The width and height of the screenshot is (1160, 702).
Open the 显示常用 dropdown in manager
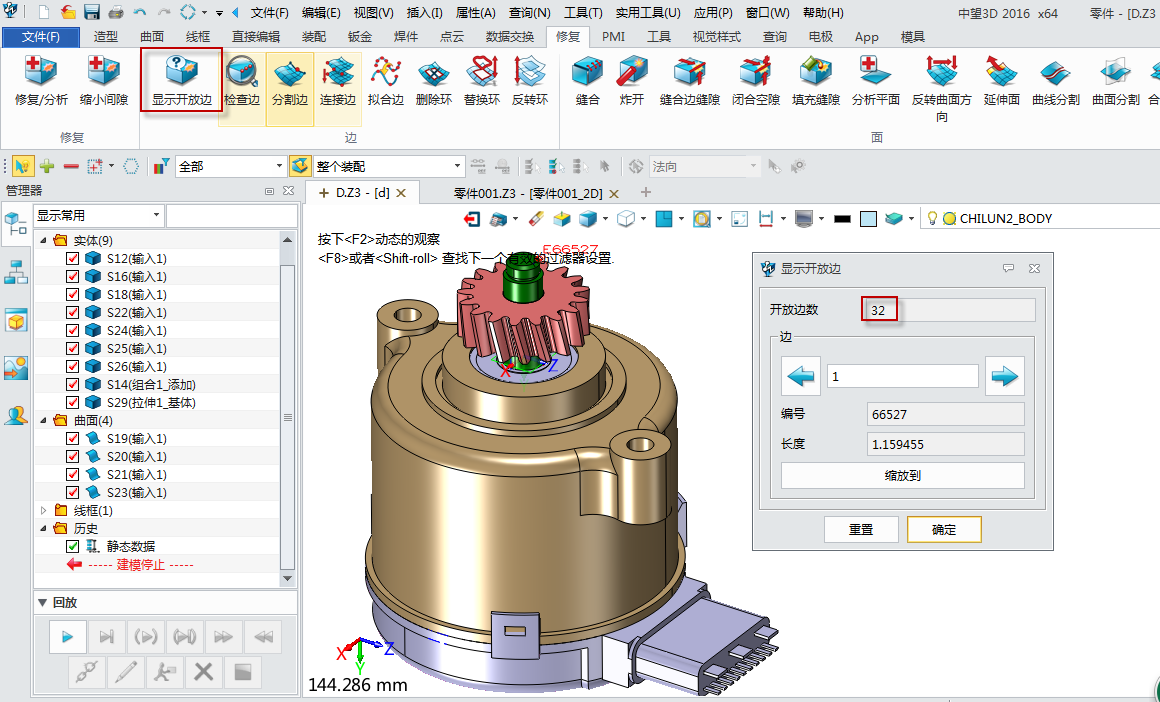[98, 216]
